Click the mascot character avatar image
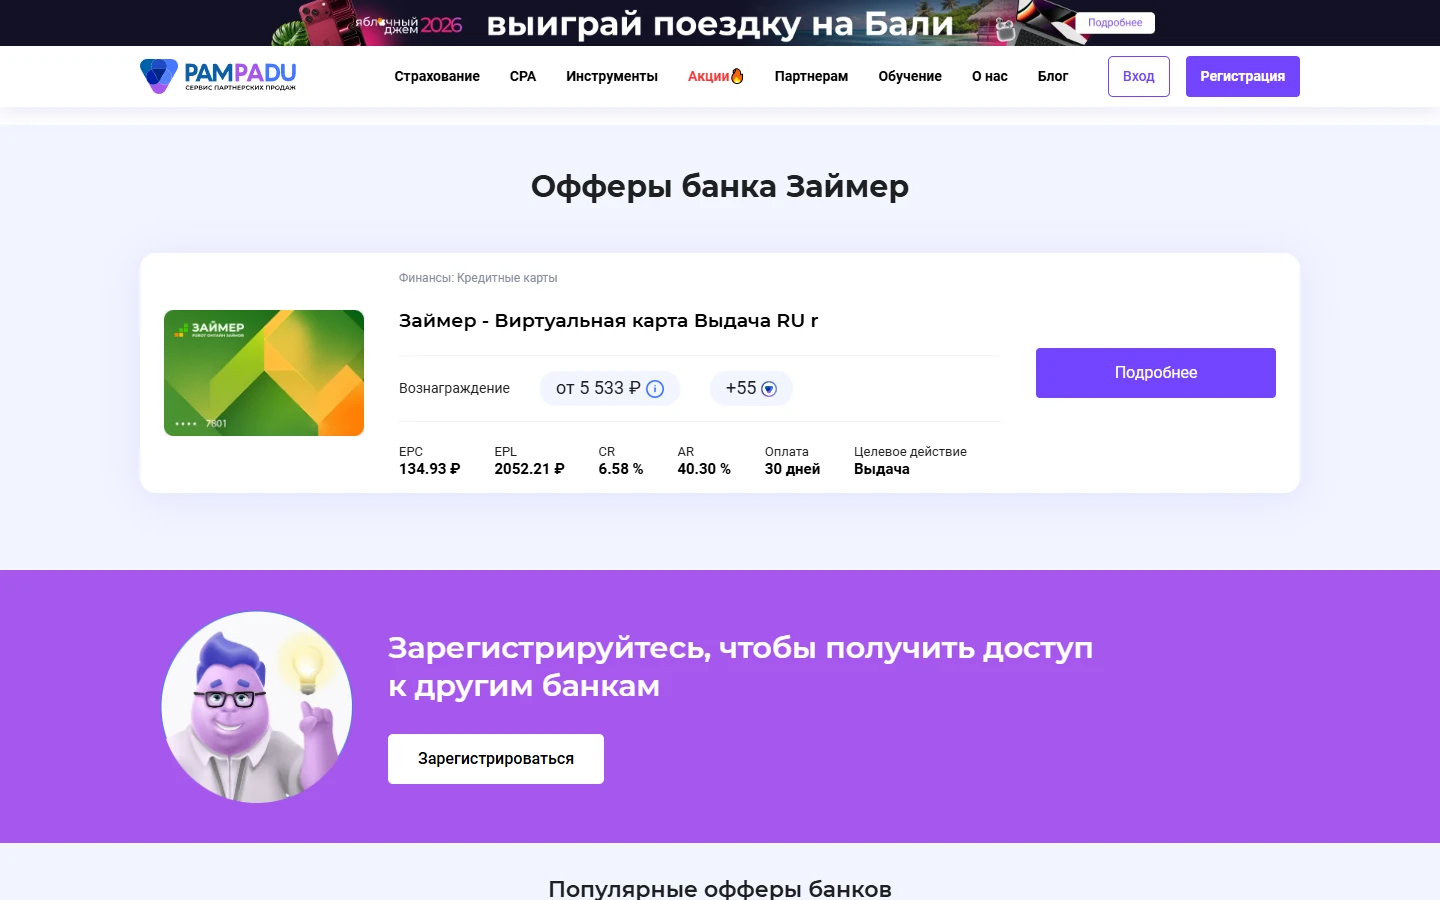The image size is (1440, 900). point(257,707)
